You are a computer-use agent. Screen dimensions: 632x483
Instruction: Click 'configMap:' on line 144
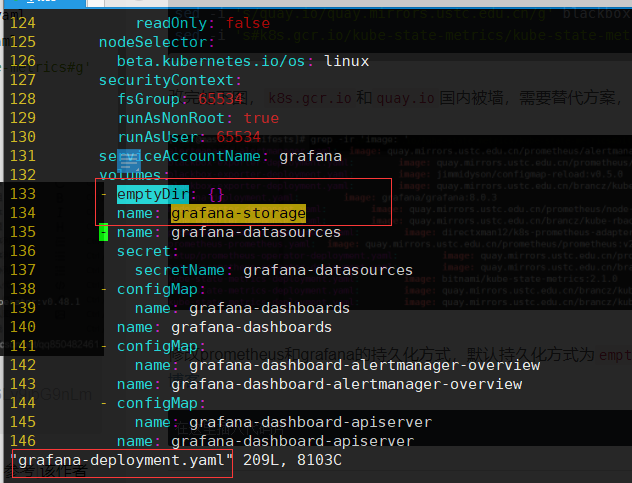tap(161, 403)
